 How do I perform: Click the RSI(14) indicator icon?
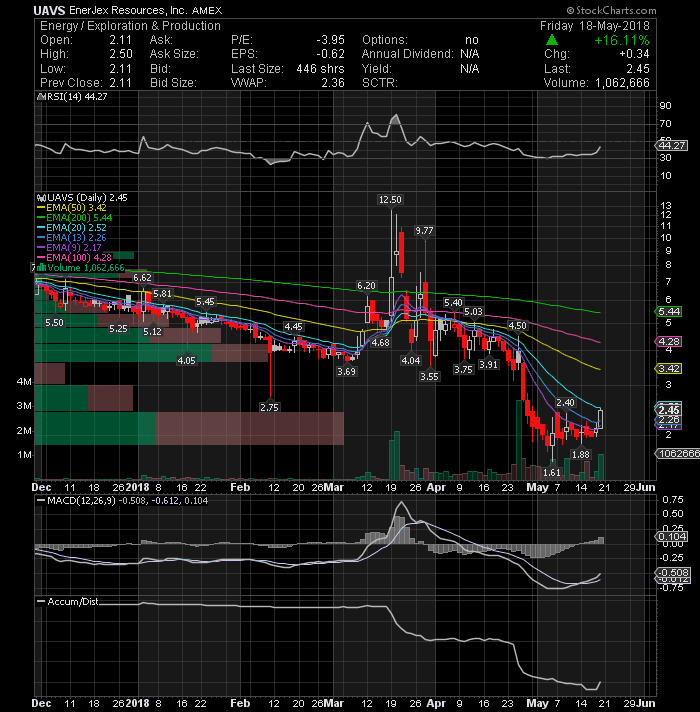(41, 97)
